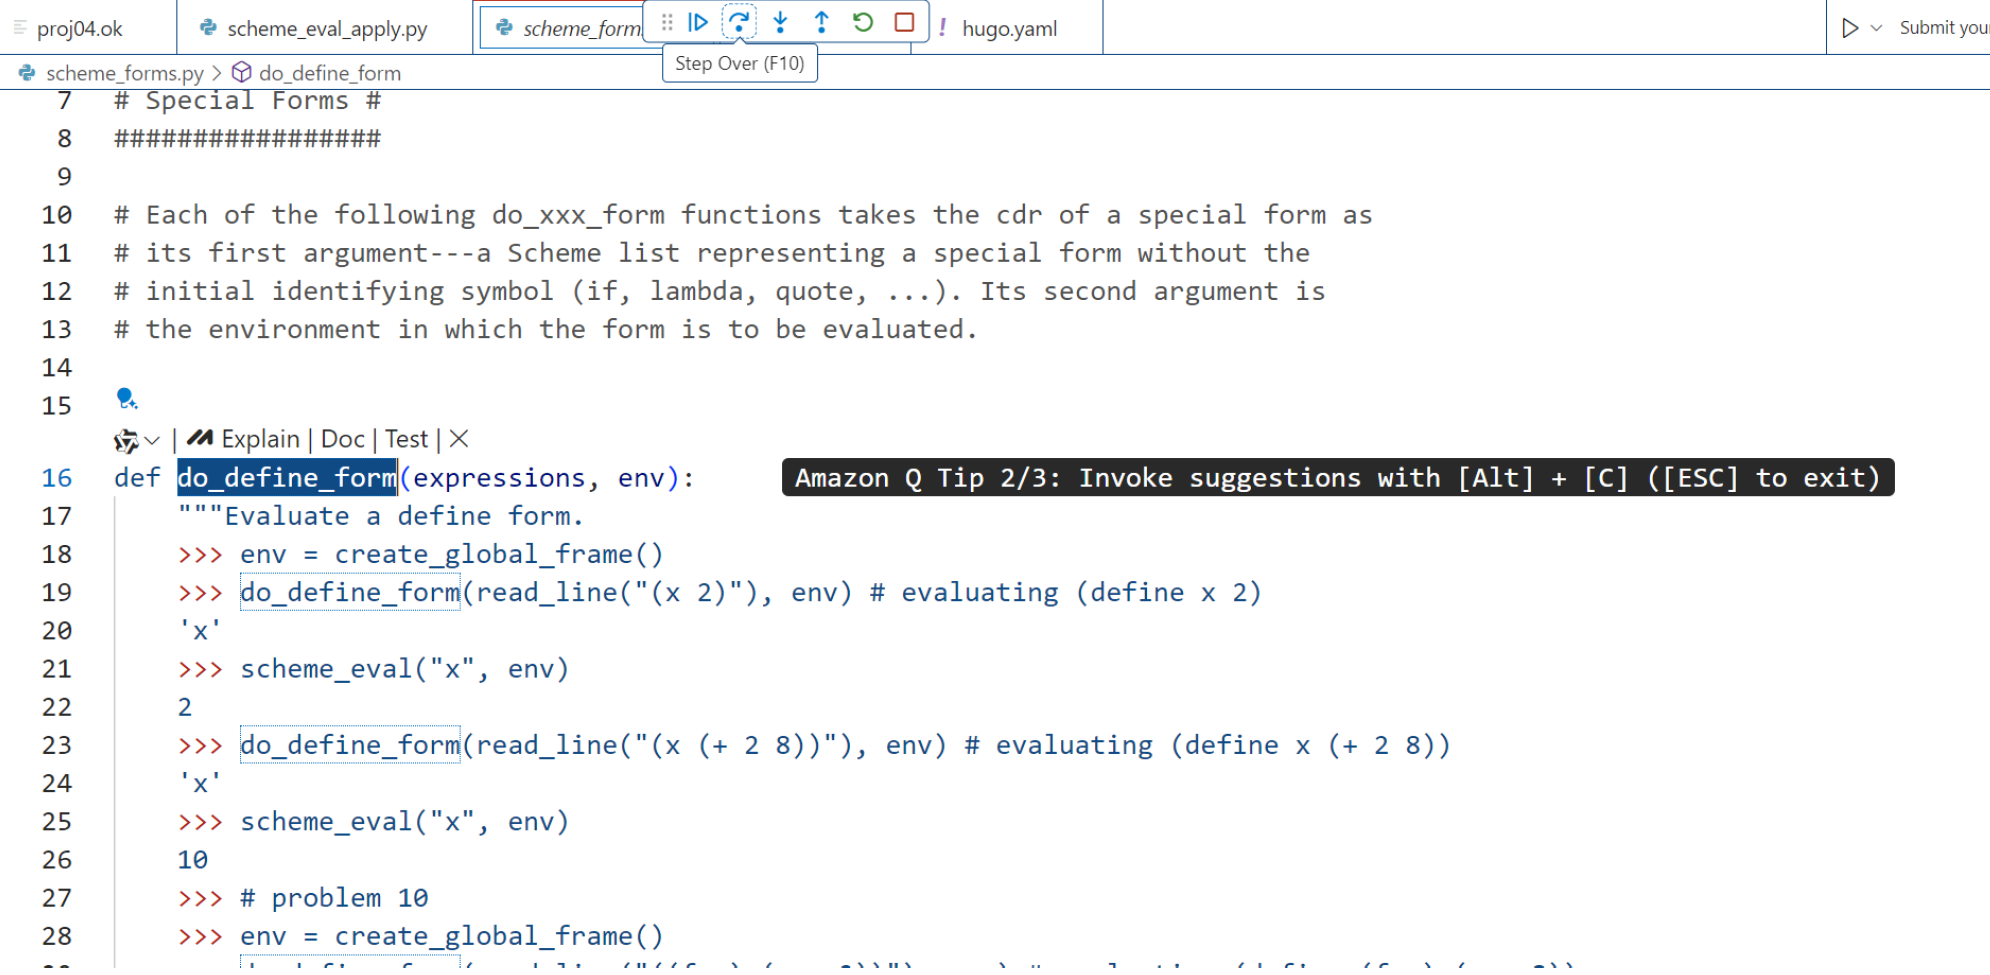Image resolution: width=1990 pixels, height=975 pixels.
Task: Click the do_define_form breadcrumb
Action: point(329,73)
